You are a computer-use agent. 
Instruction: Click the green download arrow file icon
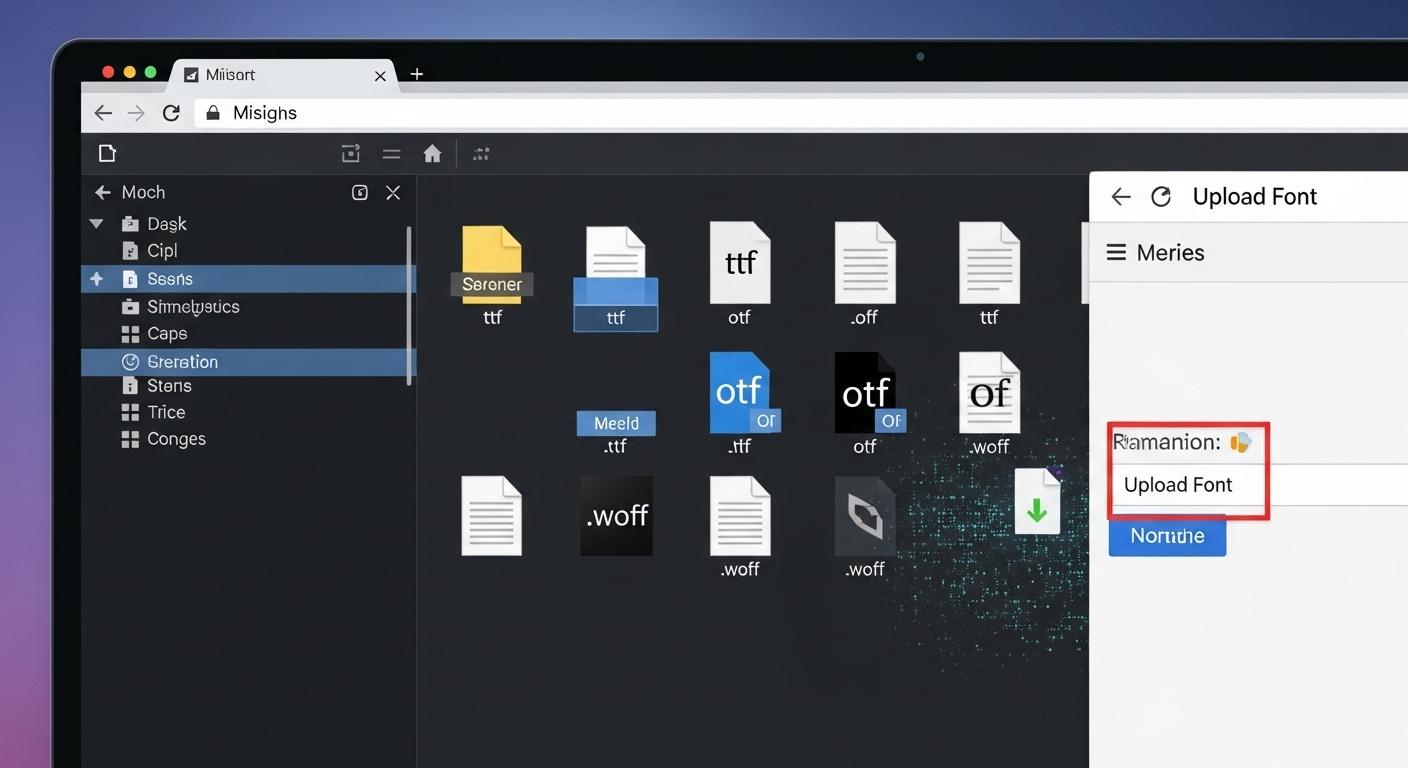(x=1037, y=501)
